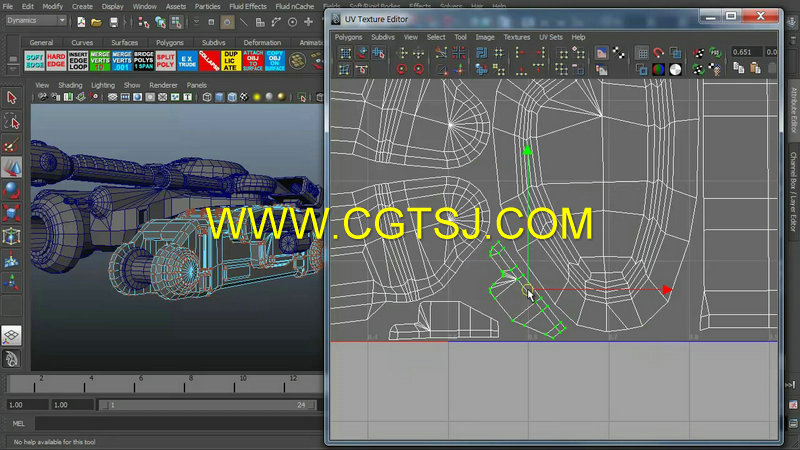Image resolution: width=800 pixels, height=450 pixels.
Task: Toggle textured display in viewport toolbar
Action: pos(244,97)
